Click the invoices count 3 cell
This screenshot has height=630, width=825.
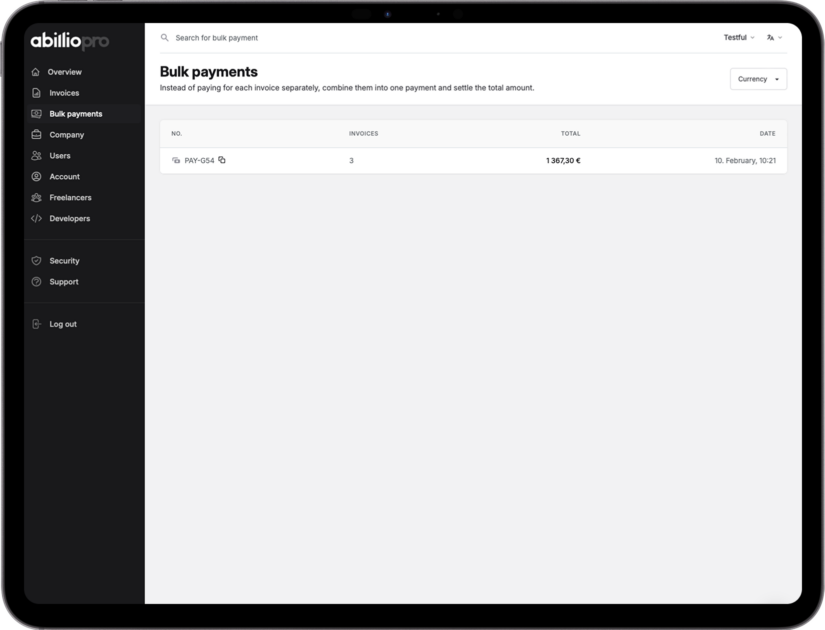[x=351, y=161]
